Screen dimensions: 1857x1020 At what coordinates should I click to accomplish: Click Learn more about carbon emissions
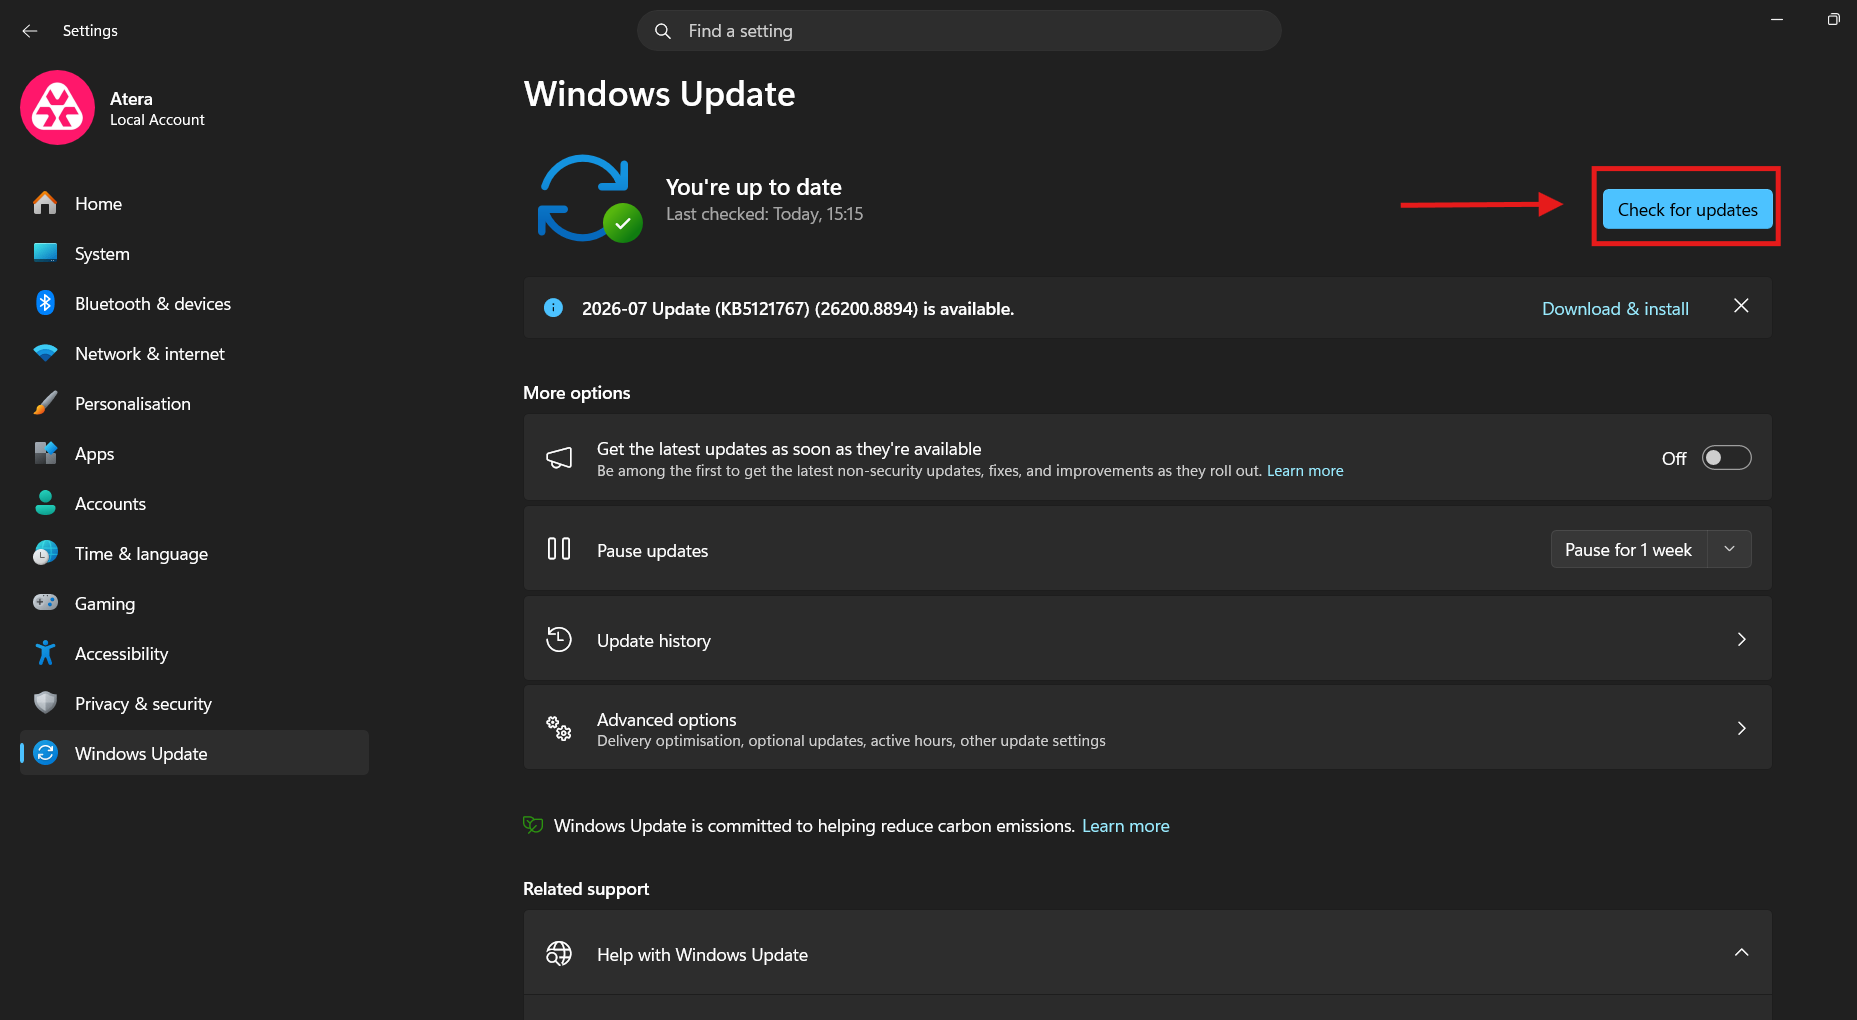(x=1125, y=825)
